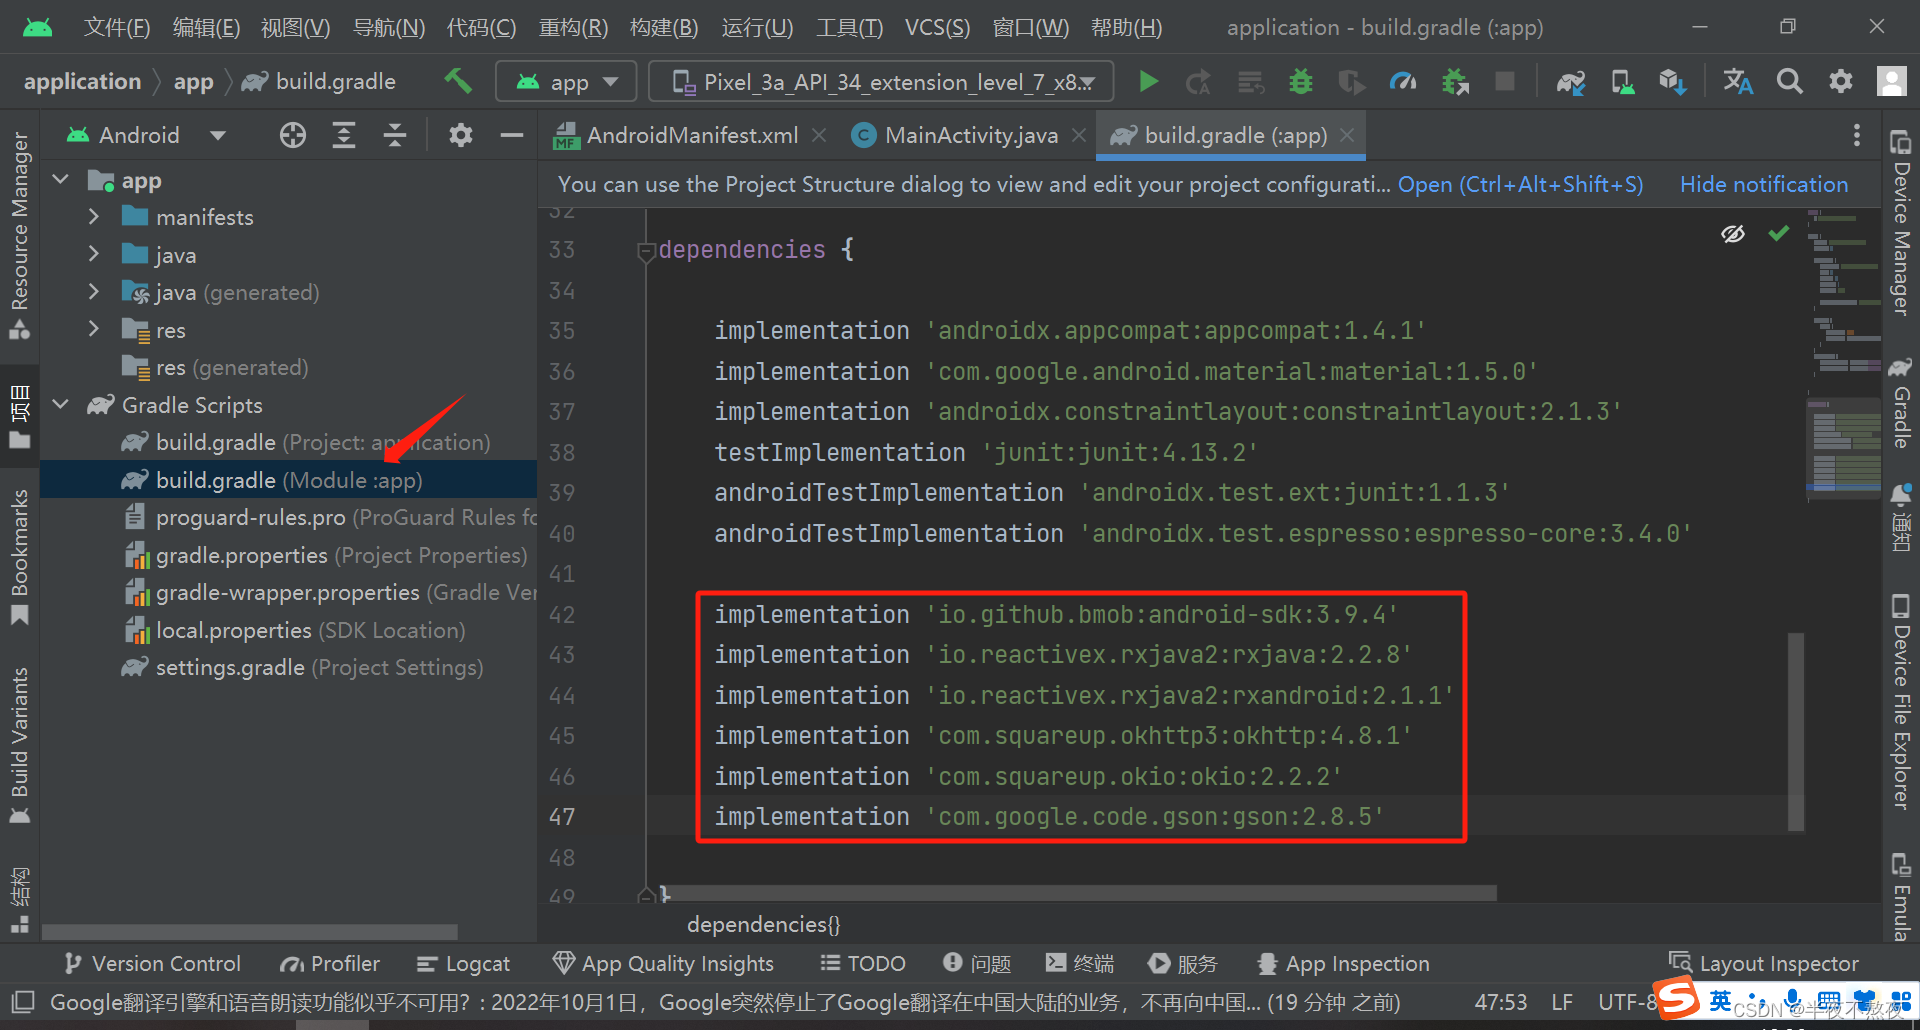This screenshot has height=1030, width=1920.
Task: Toggle the inspection highlighting eye icon
Action: pyautogui.click(x=1733, y=233)
